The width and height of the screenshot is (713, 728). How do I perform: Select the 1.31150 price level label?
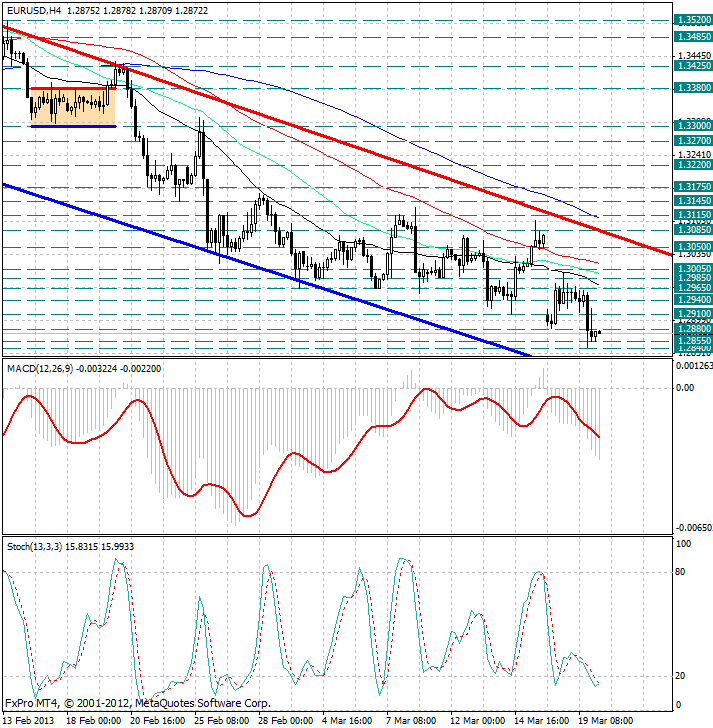click(693, 215)
